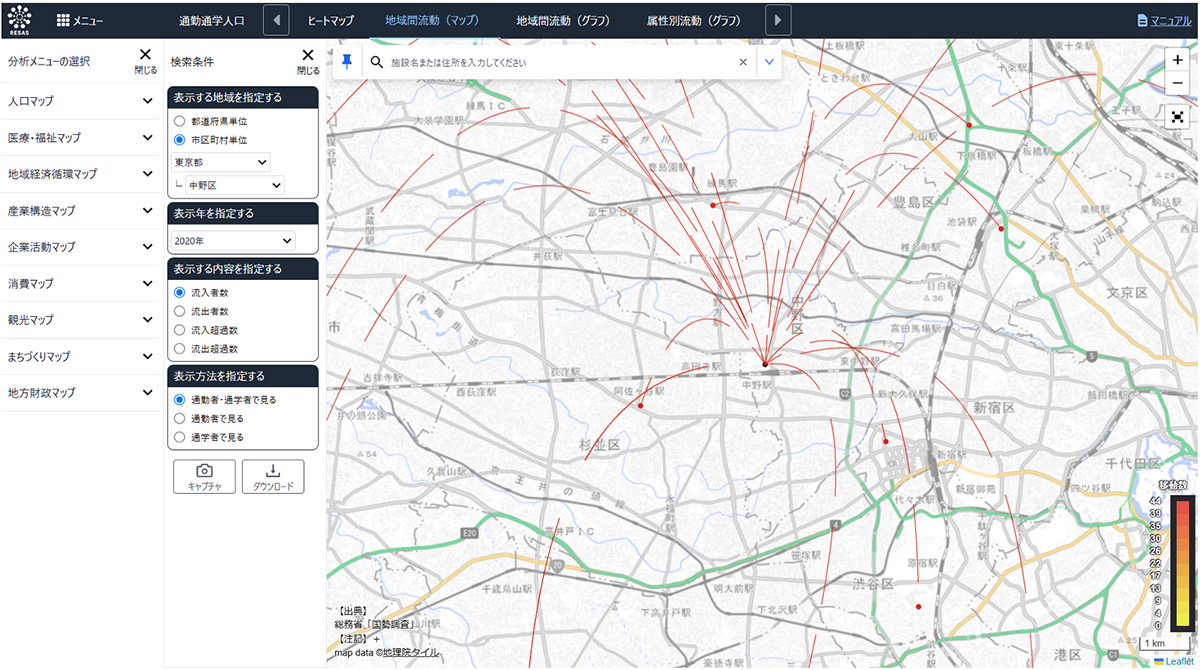Click the RESAS logo icon

[20, 19]
